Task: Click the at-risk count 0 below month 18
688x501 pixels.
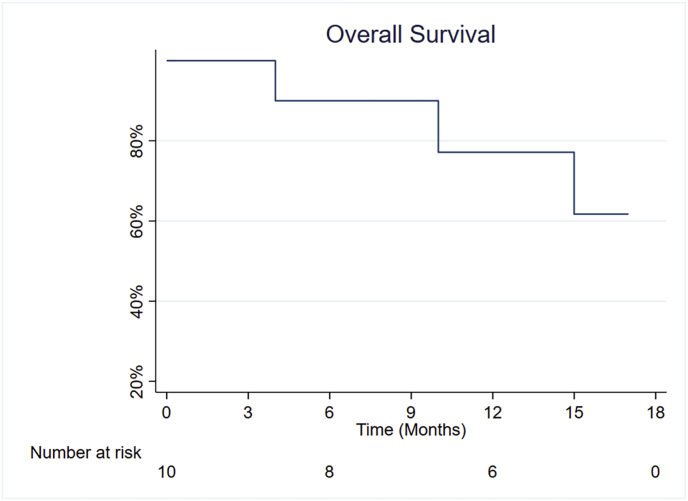Action: 655,472
